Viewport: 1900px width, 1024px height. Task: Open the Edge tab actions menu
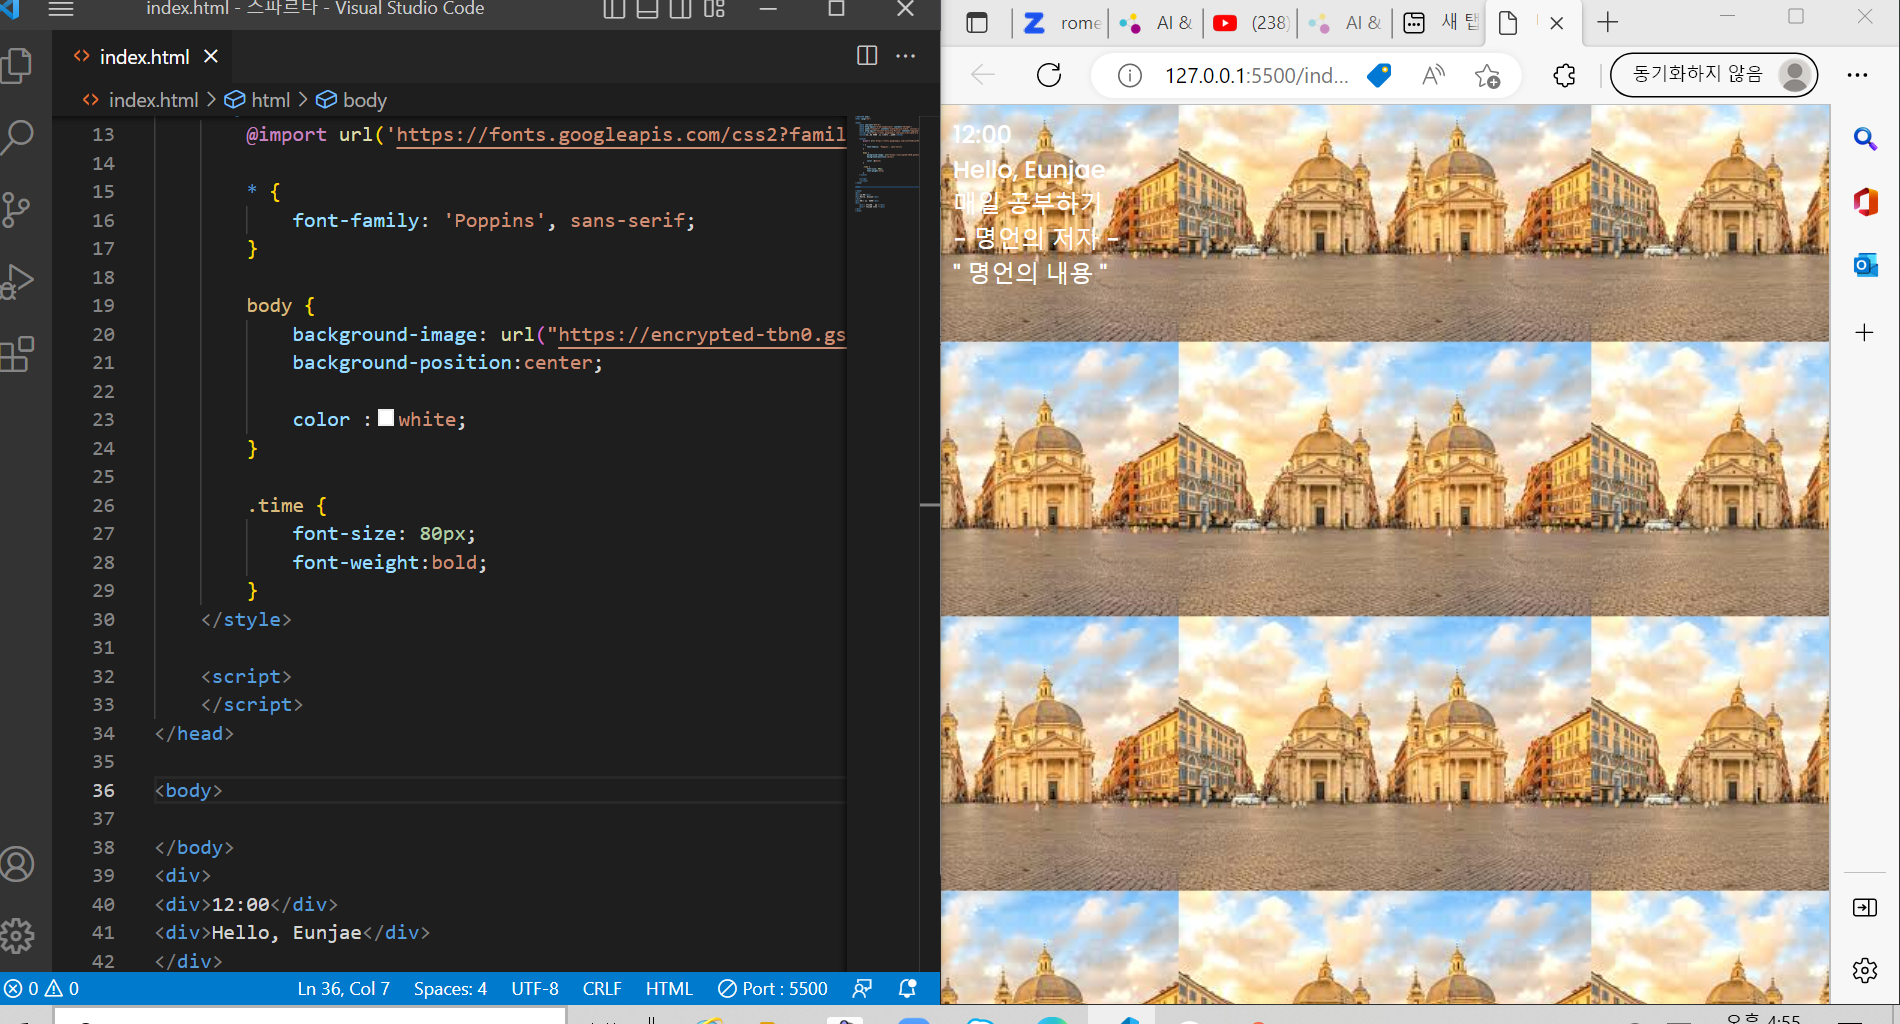point(977,23)
